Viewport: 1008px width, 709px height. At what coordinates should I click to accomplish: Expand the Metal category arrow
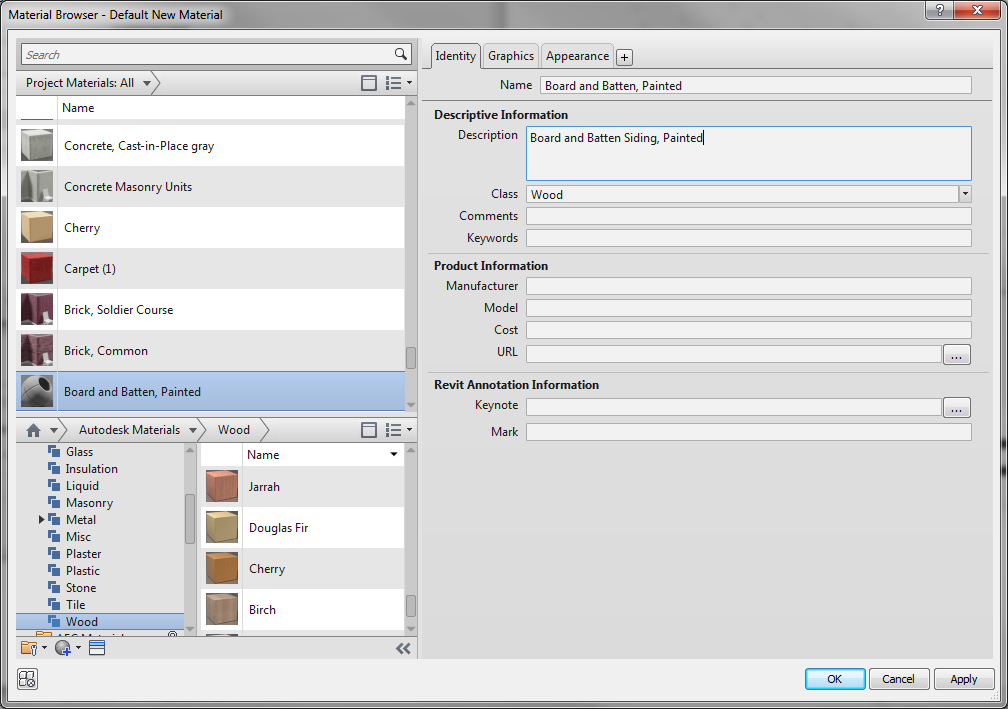(x=41, y=519)
